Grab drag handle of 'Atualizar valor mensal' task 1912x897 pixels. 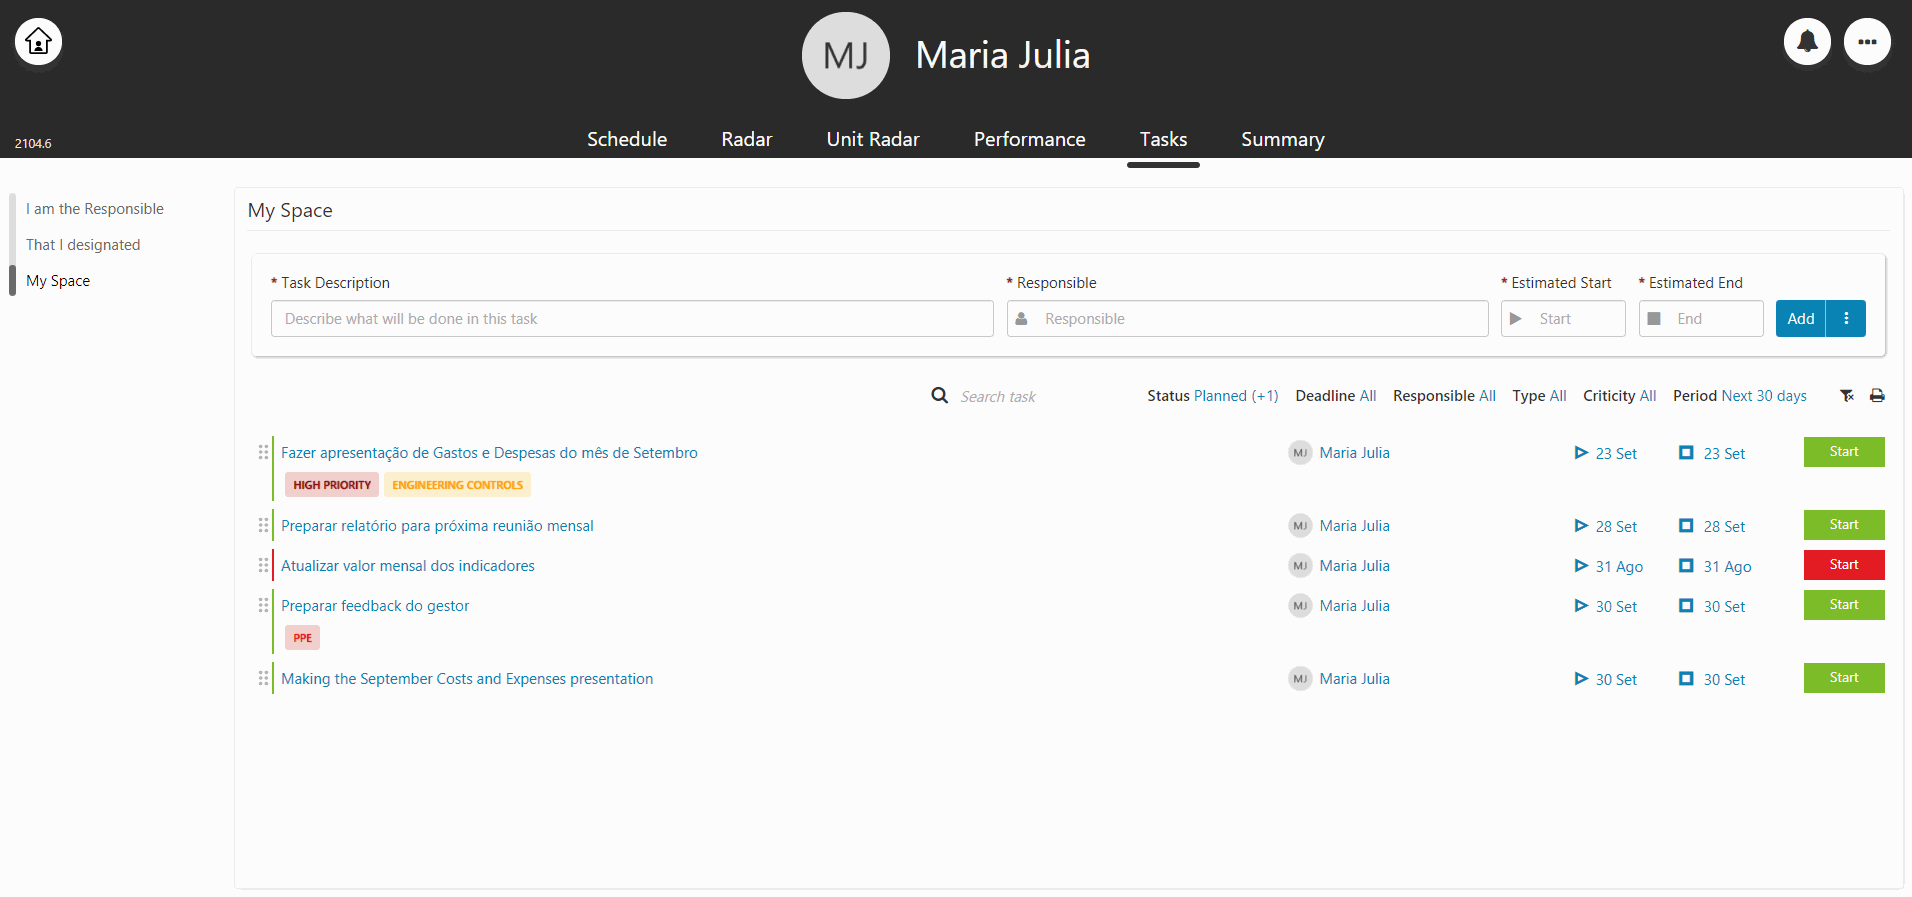click(x=263, y=565)
